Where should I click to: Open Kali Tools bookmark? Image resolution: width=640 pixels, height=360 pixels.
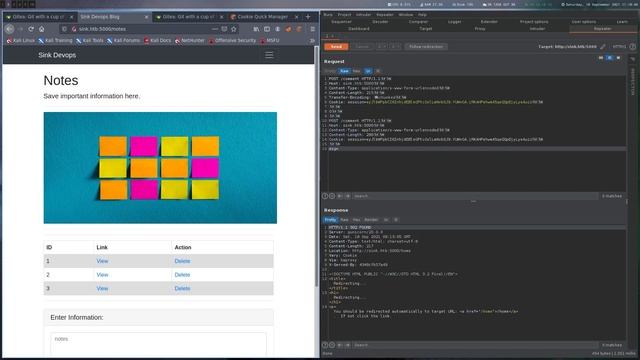click(90, 40)
